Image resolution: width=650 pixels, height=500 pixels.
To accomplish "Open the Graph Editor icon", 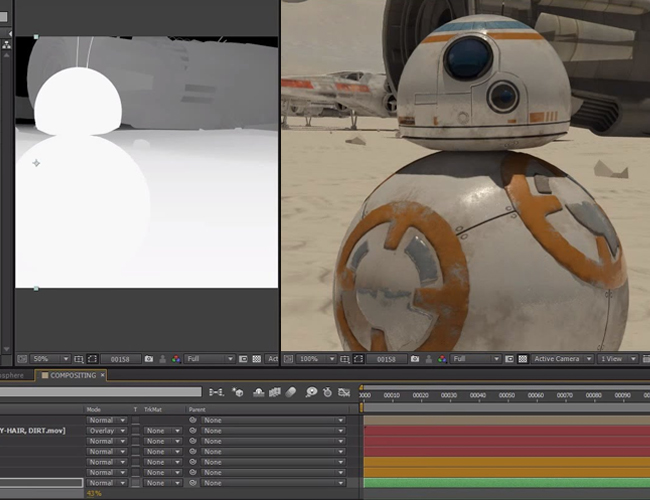I will (x=344, y=392).
